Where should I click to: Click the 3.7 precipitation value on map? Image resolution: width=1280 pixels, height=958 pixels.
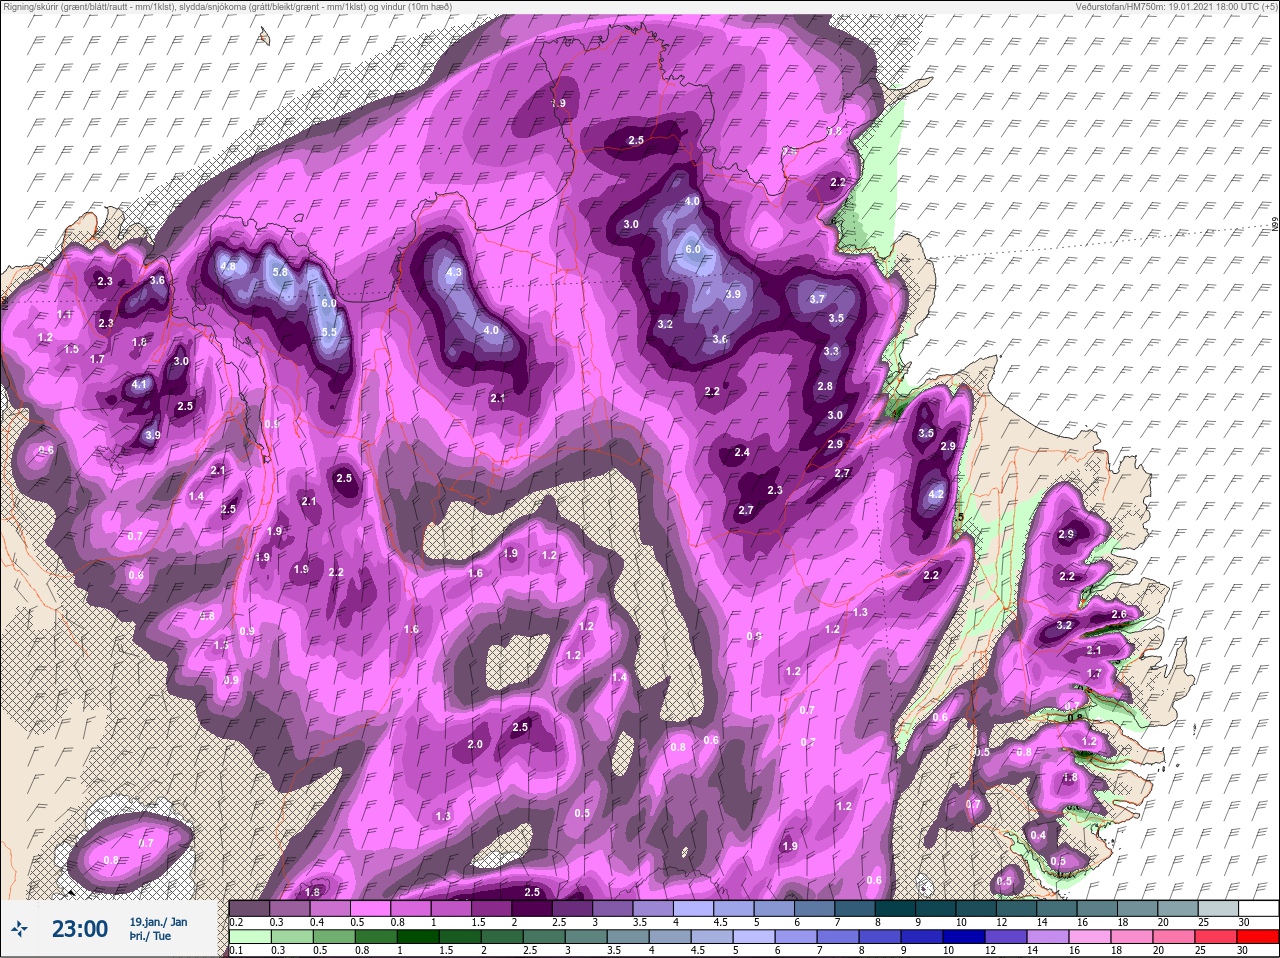[x=817, y=299]
